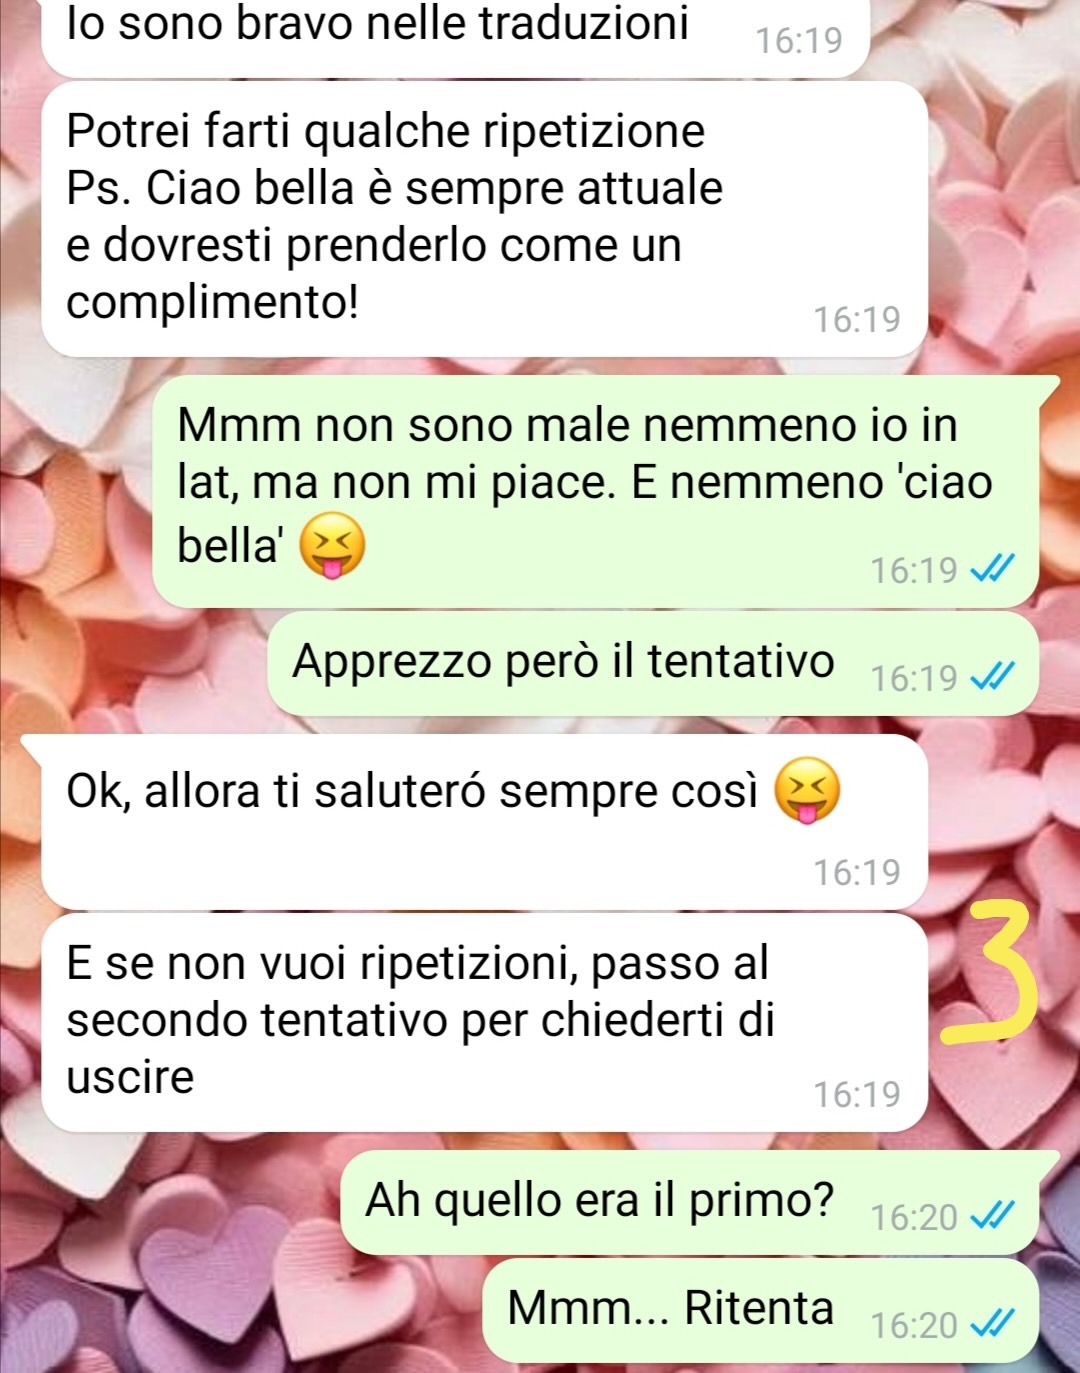The width and height of the screenshot is (1080, 1373).
Task: Tap the double checkmarks beside 'Apprezzo però il tentativo'
Action: tap(993, 678)
